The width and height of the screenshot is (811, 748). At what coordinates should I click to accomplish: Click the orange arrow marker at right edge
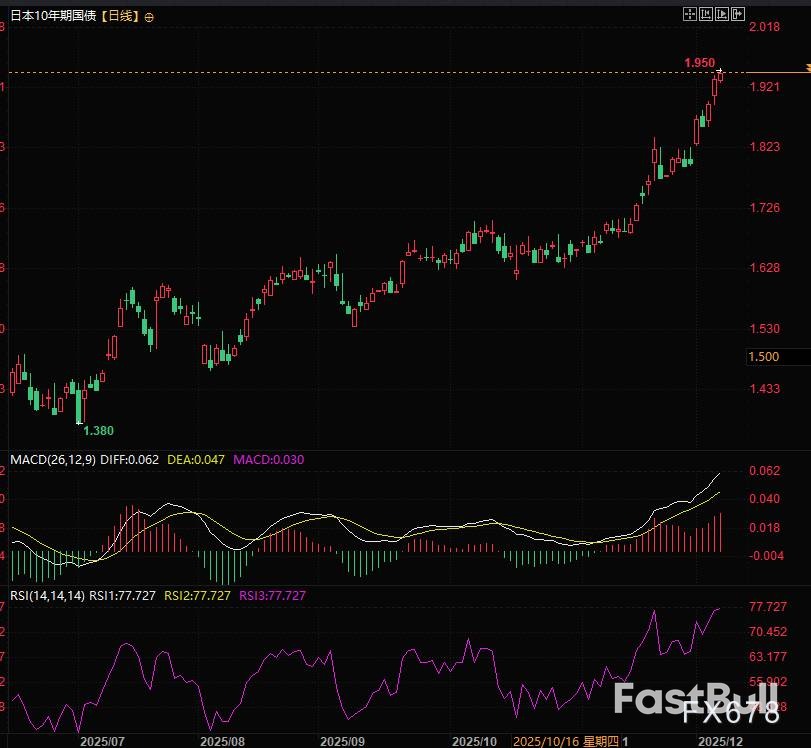pos(806,68)
